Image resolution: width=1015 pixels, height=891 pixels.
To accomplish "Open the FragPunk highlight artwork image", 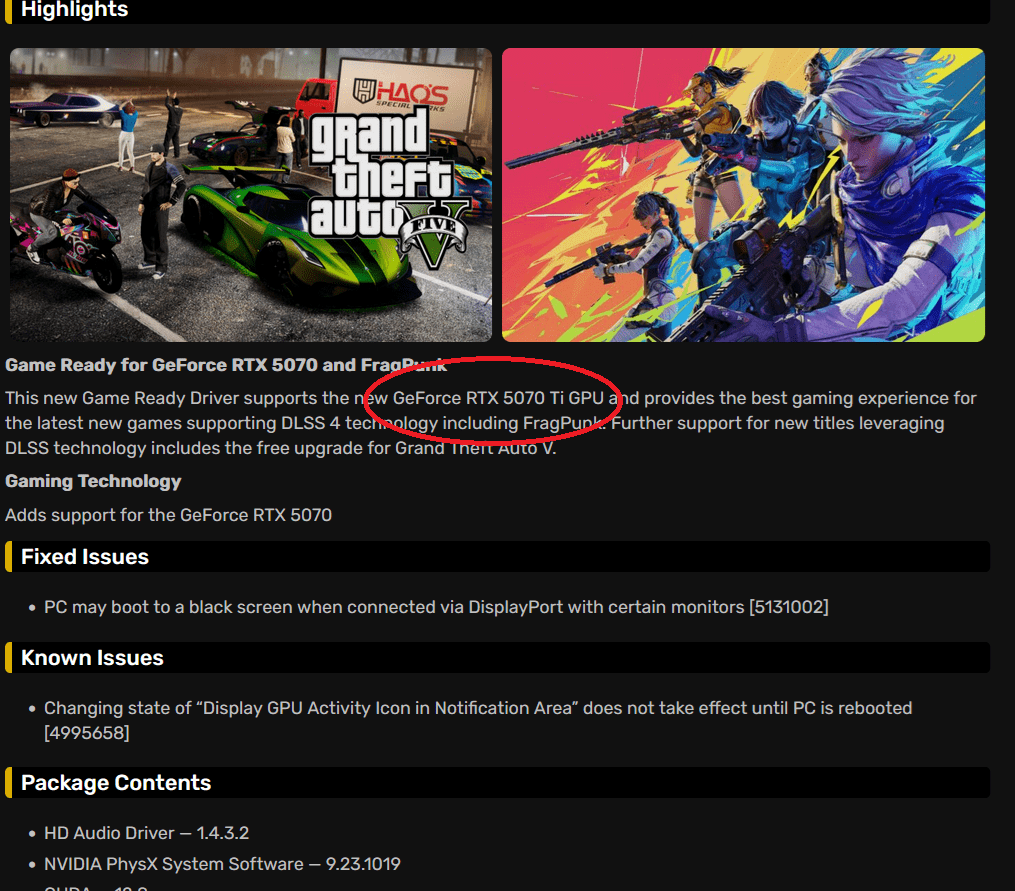I will [x=743, y=194].
